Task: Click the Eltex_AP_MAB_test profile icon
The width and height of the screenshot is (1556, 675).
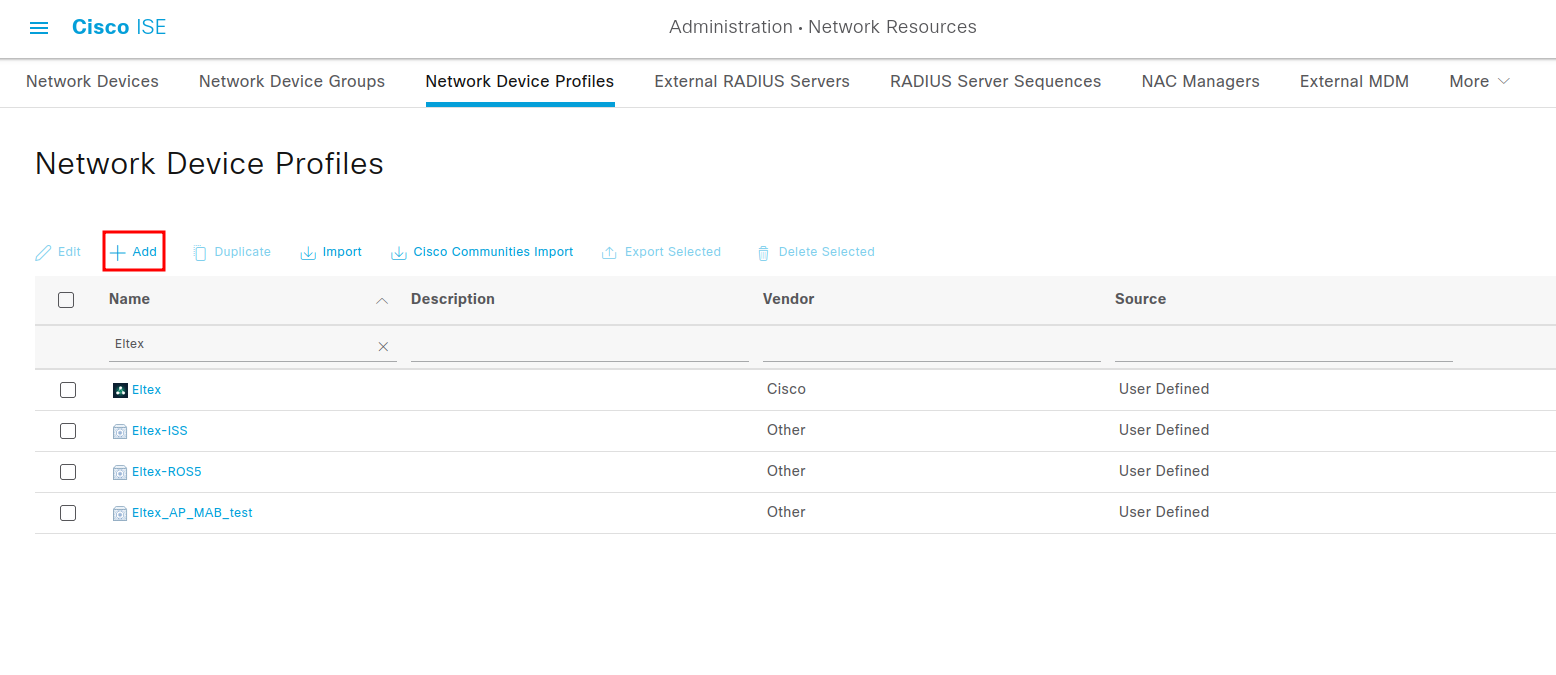Action: click(x=120, y=513)
